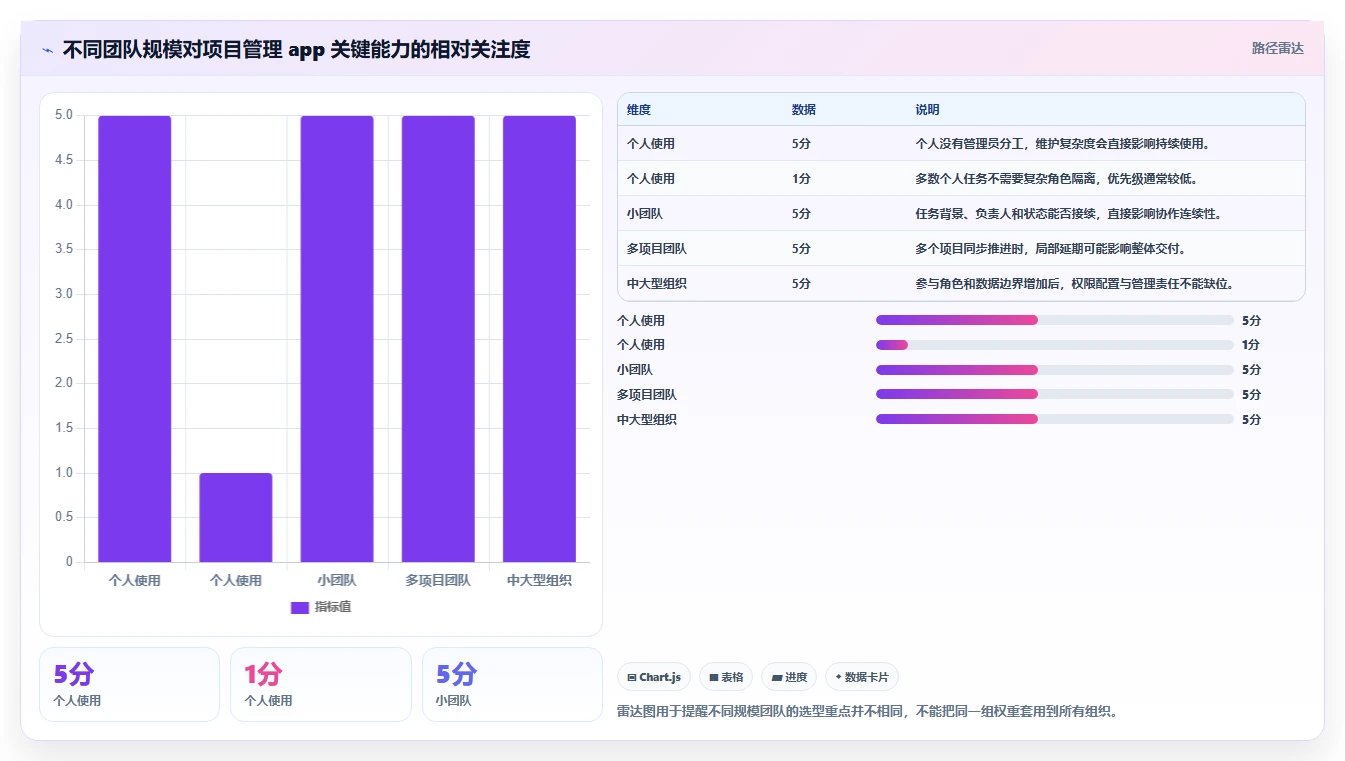Click 多项目团队 in the table's 维度 column
This screenshot has height=761, width=1345.
657,249
